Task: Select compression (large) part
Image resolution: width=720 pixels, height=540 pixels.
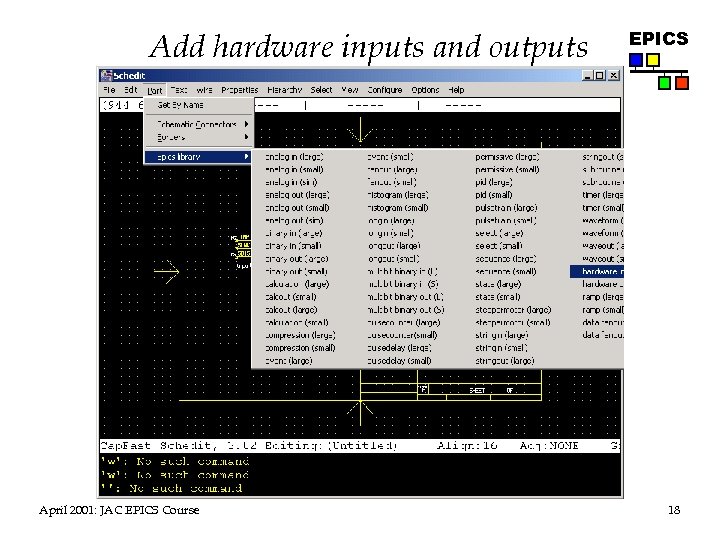Action: [x=300, y=335]
